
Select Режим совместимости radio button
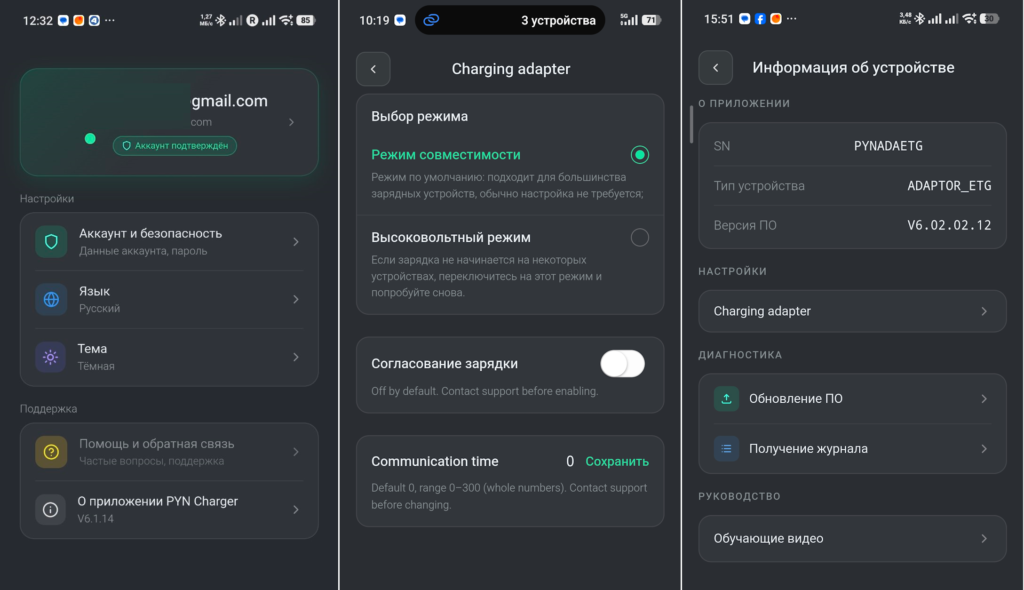coord(639,155)
